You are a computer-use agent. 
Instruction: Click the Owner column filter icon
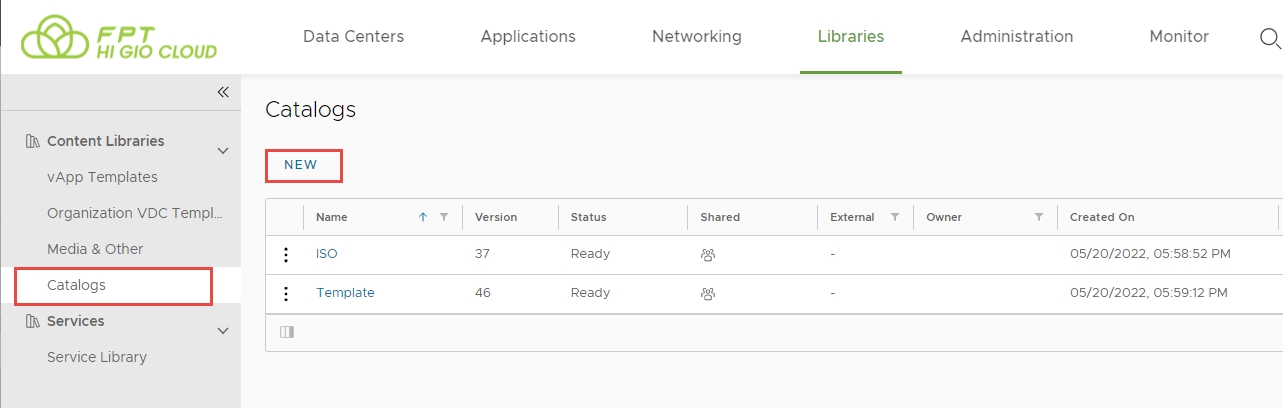coord(1039,217)
